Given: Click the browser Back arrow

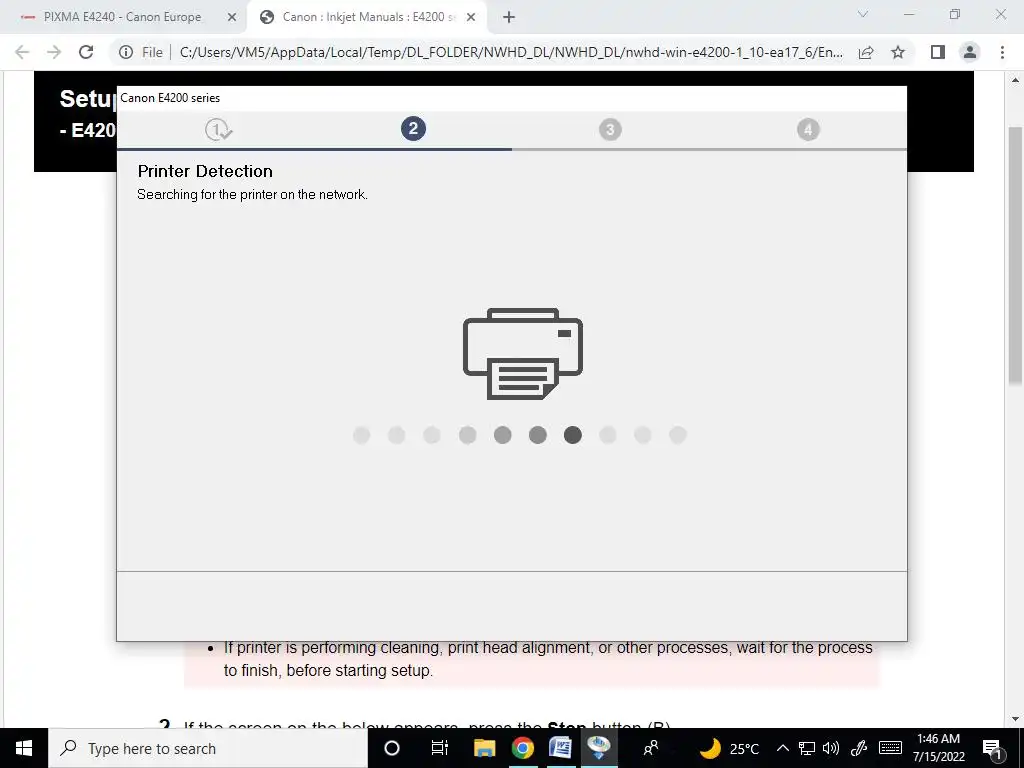Looking at the screenshot, I should click(x=22, y=52).
